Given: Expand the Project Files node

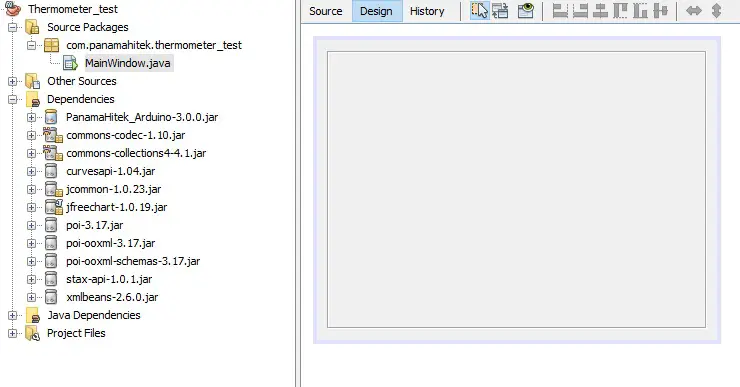Looking at the screenshot, I should pos(13,333).
